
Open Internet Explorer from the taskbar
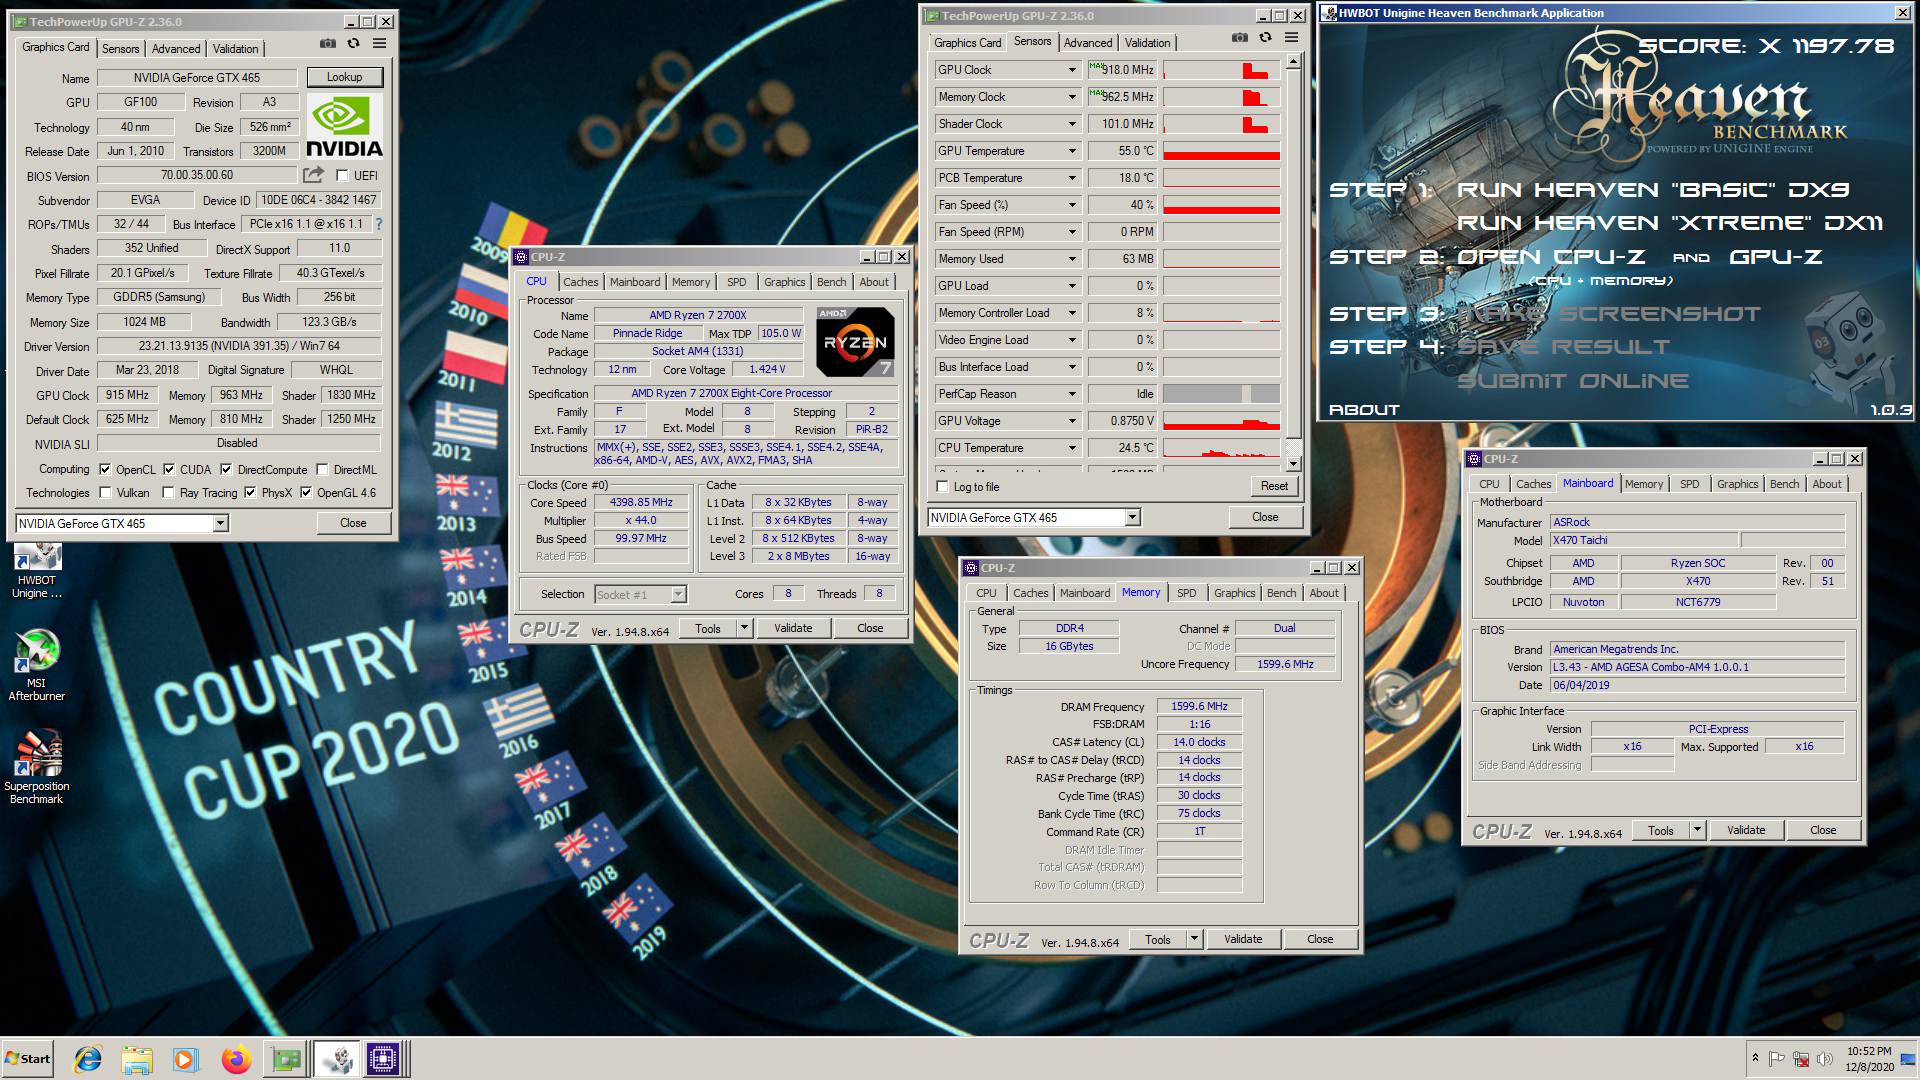pos(89,1059)
